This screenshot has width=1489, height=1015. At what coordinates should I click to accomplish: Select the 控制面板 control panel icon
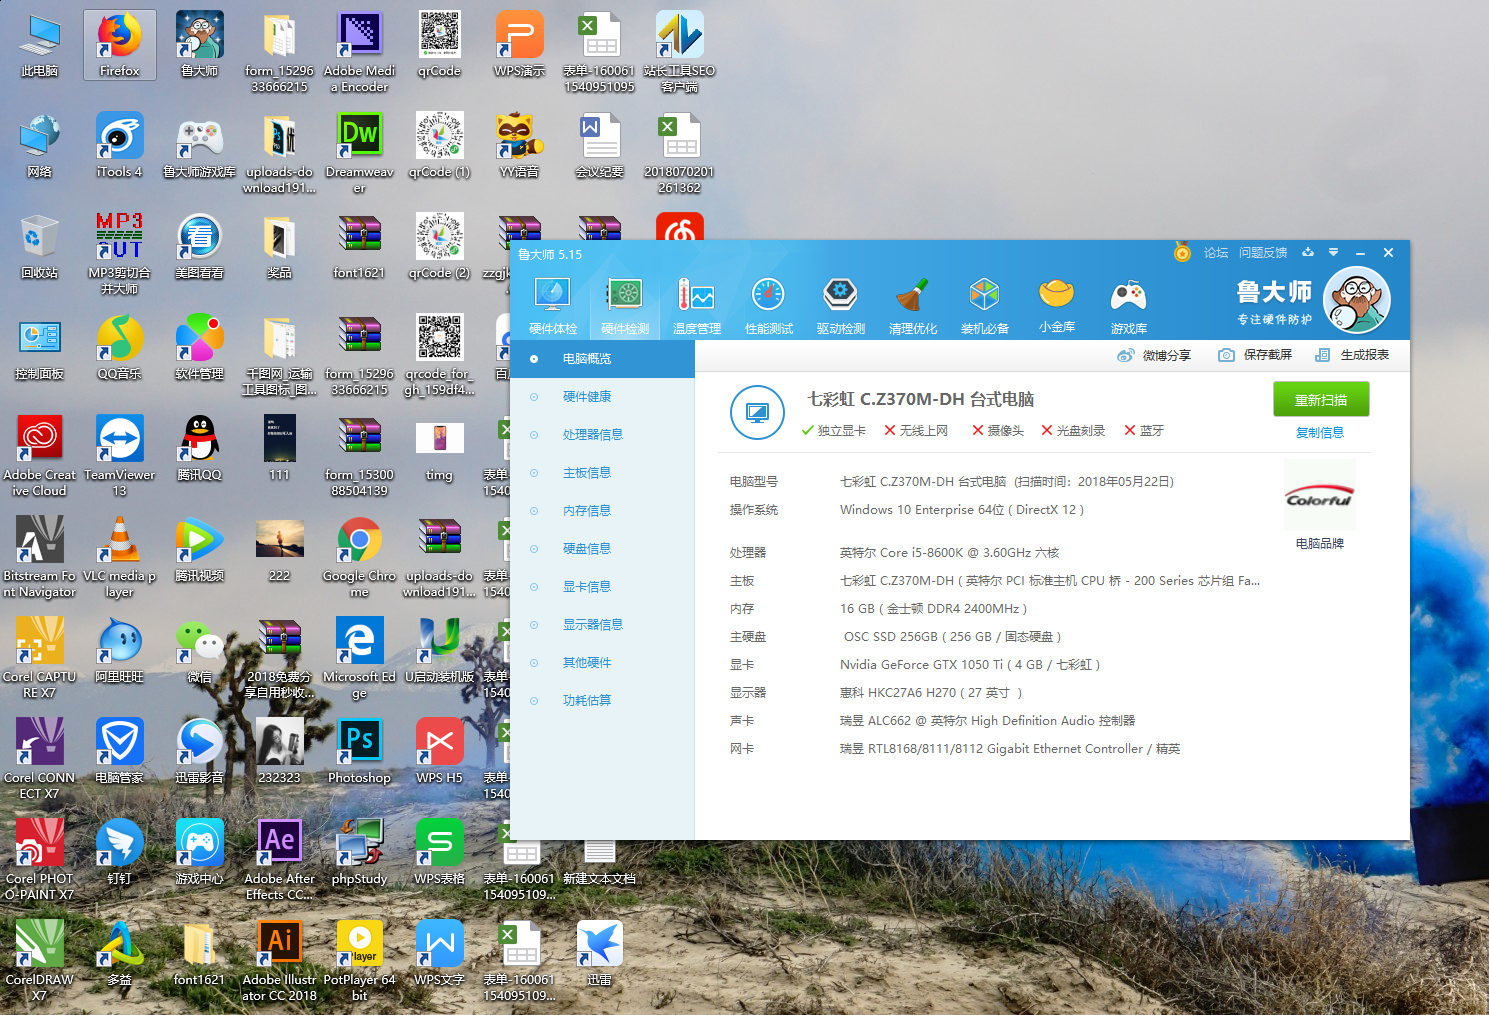[x=40, y=348]
